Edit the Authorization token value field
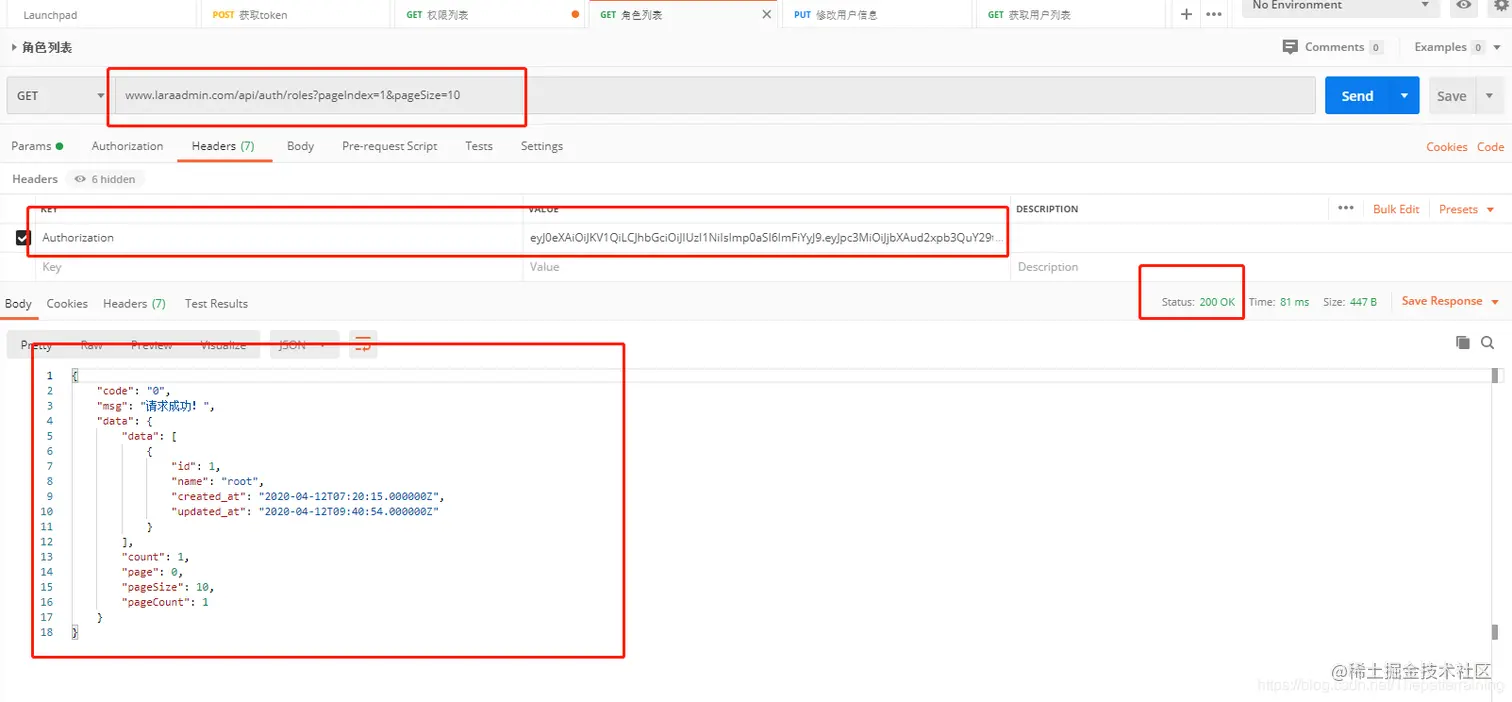This screenshot has height=702, width=1512. point(766,238)
